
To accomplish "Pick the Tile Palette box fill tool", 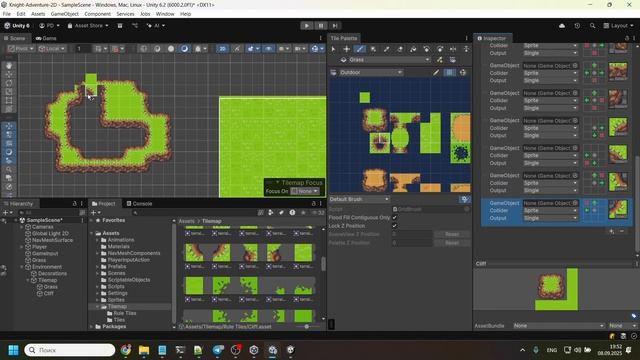I will click(x=373, y=49).
